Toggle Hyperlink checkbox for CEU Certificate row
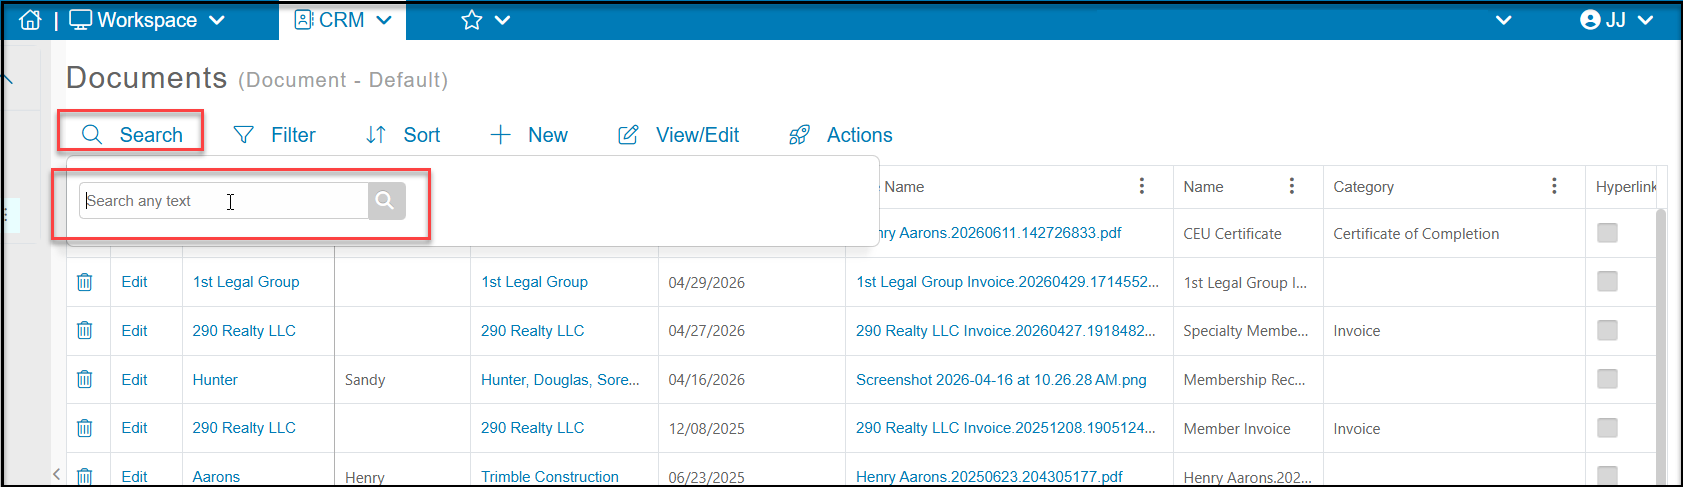This screenshot has width=1683, height=487. [1607, 233]
